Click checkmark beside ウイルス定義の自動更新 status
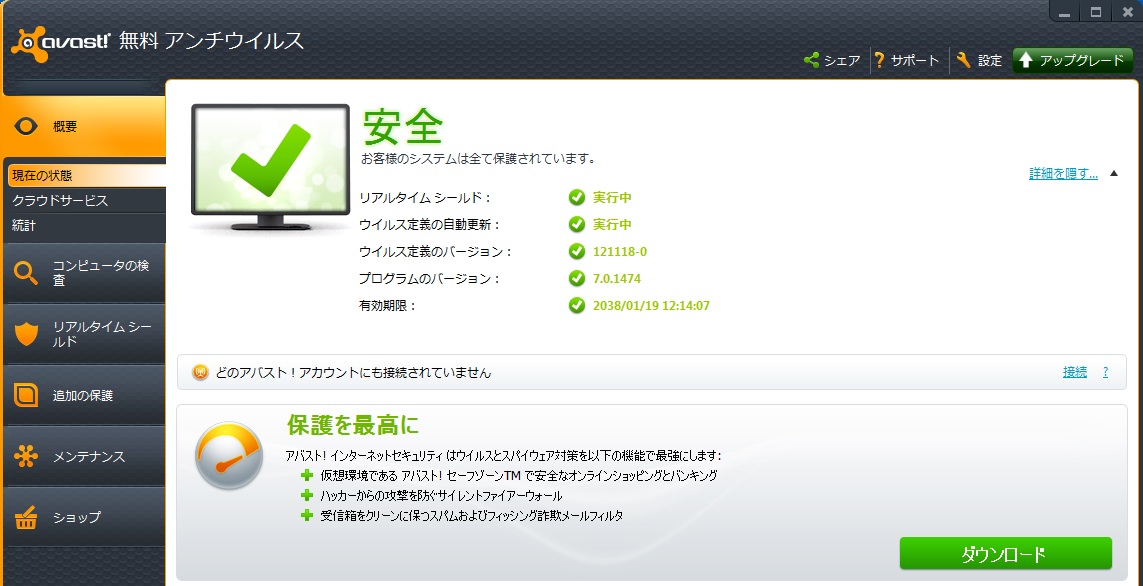The width and height of the screenshot is (1143, 586). point(577,224)
